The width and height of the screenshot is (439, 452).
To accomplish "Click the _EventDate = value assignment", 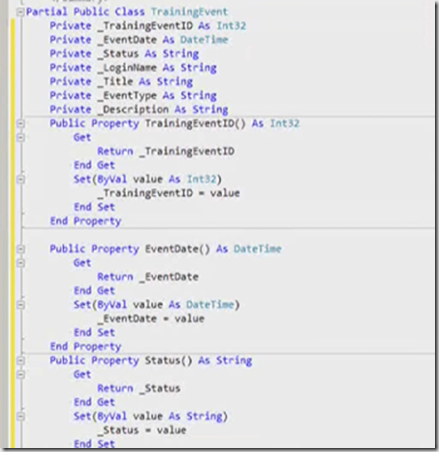I will coord(151,319).
